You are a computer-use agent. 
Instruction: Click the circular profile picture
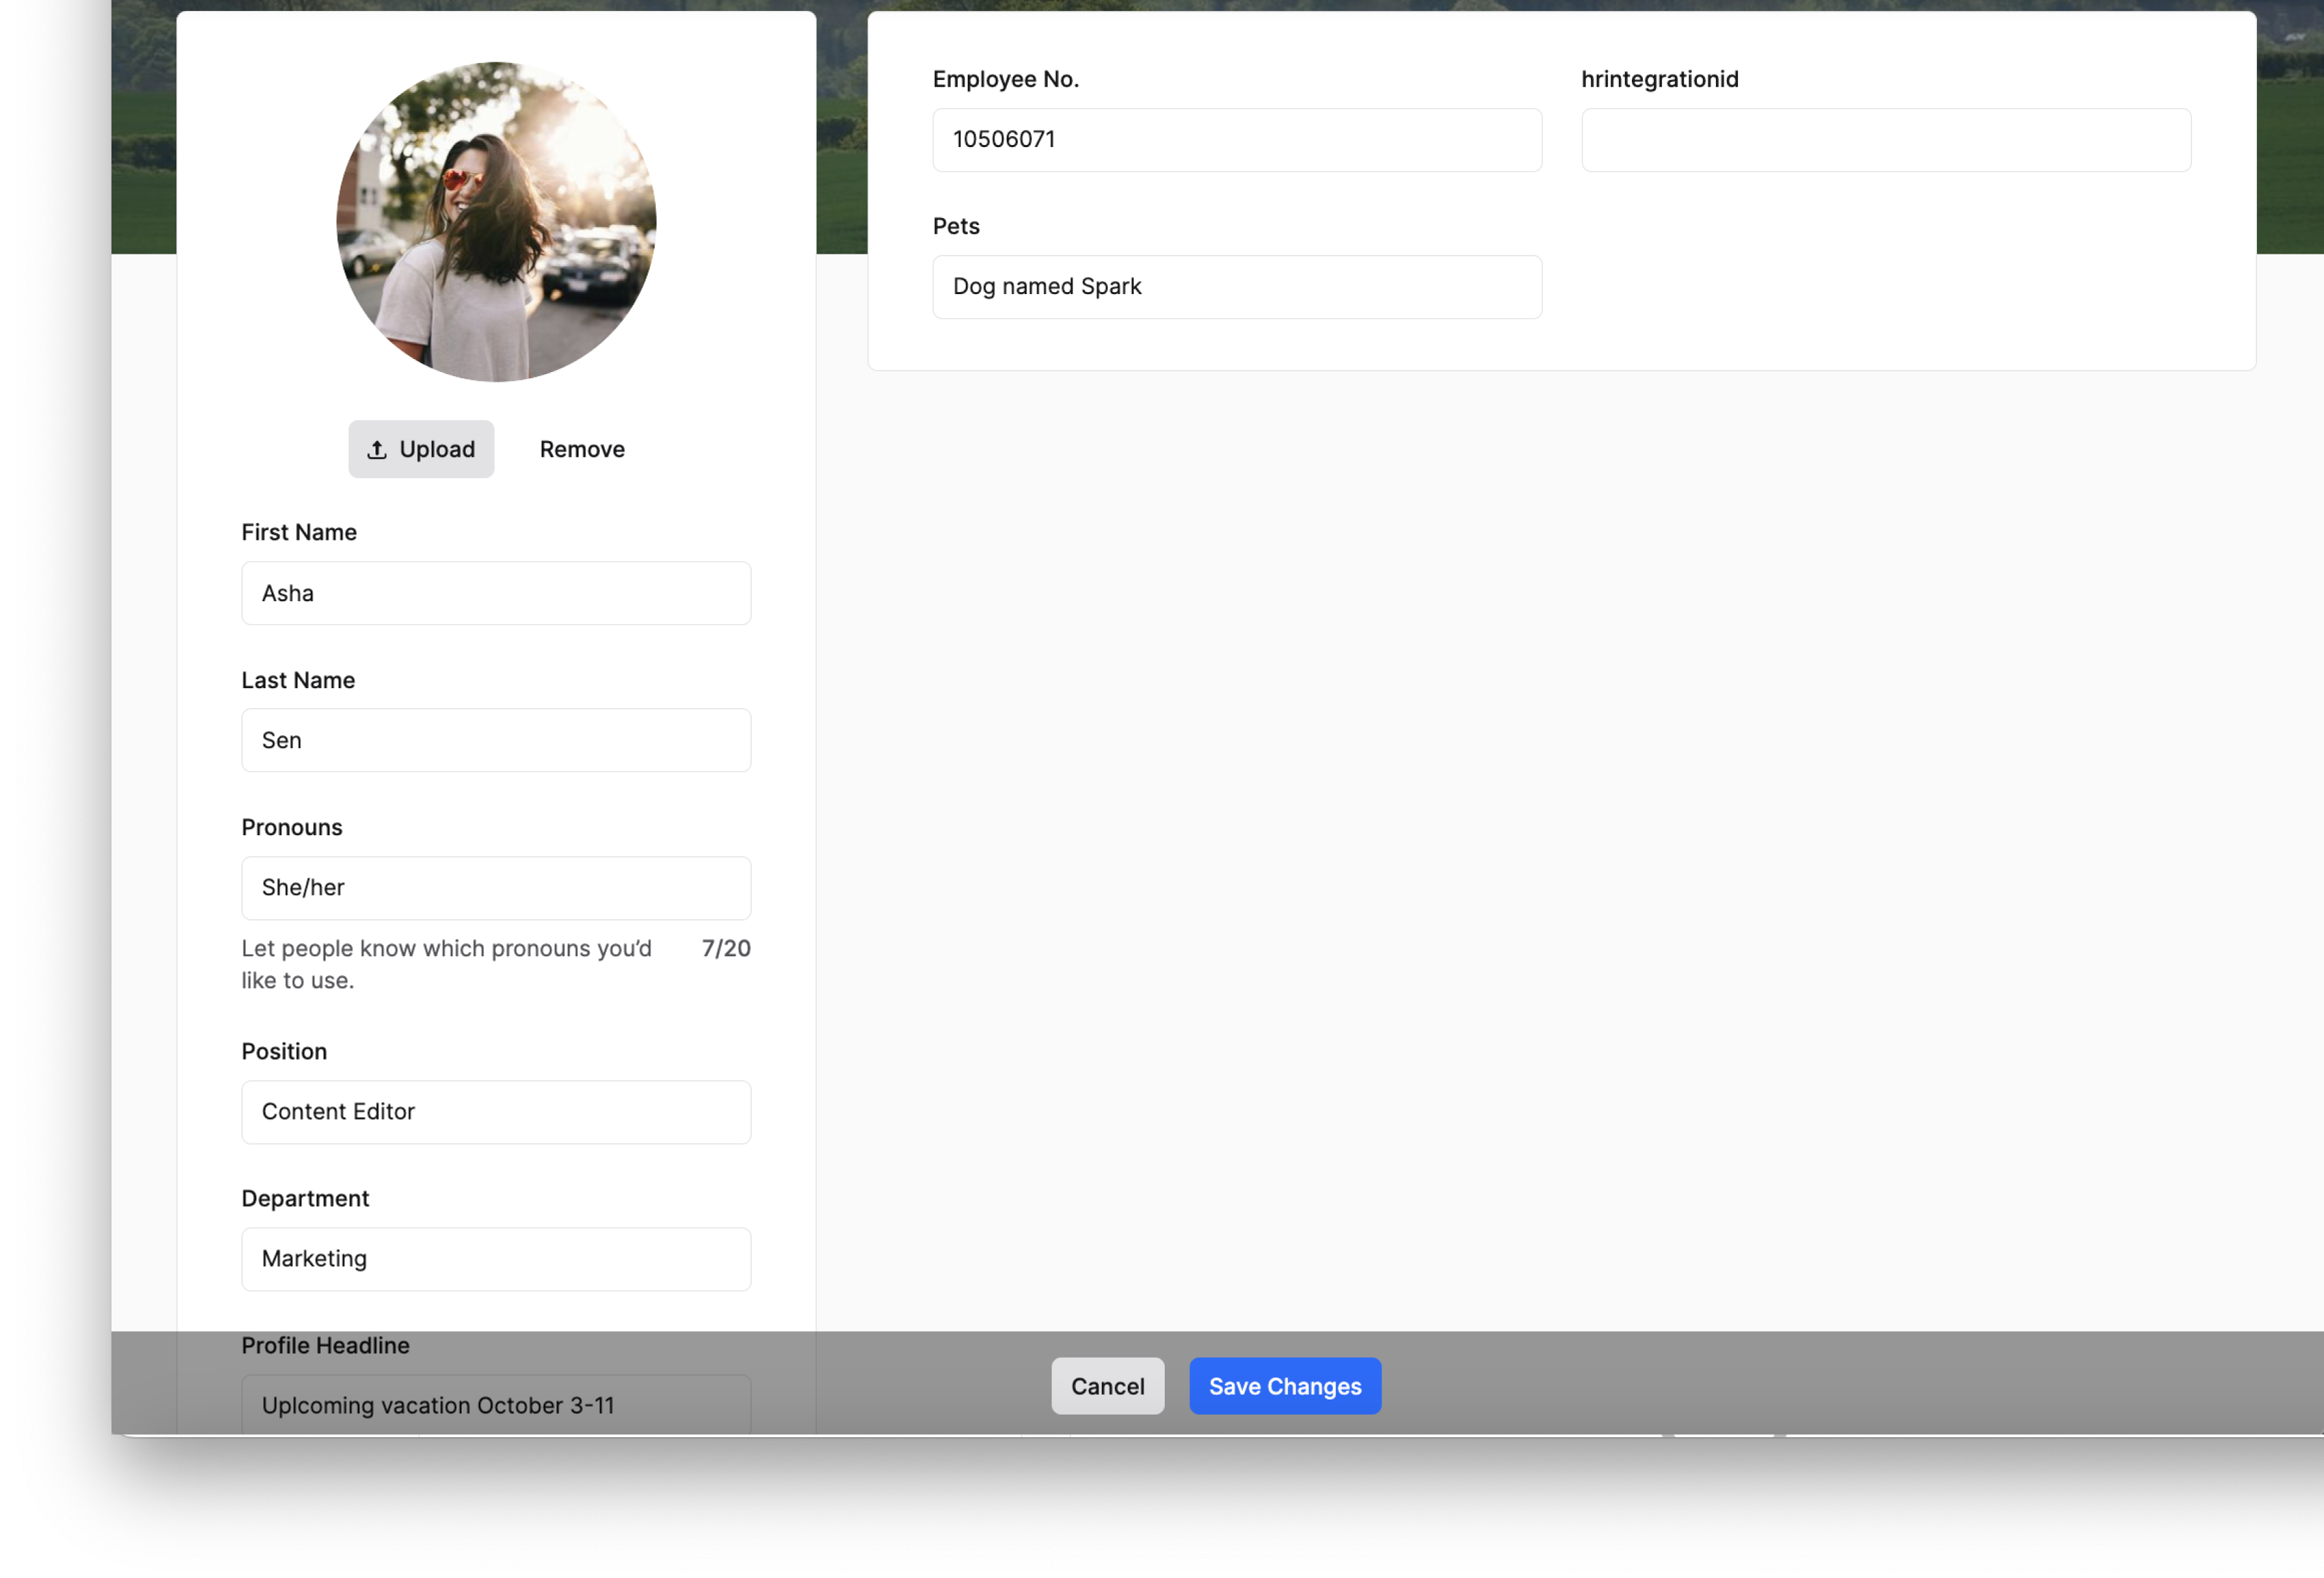coord(496,222)
